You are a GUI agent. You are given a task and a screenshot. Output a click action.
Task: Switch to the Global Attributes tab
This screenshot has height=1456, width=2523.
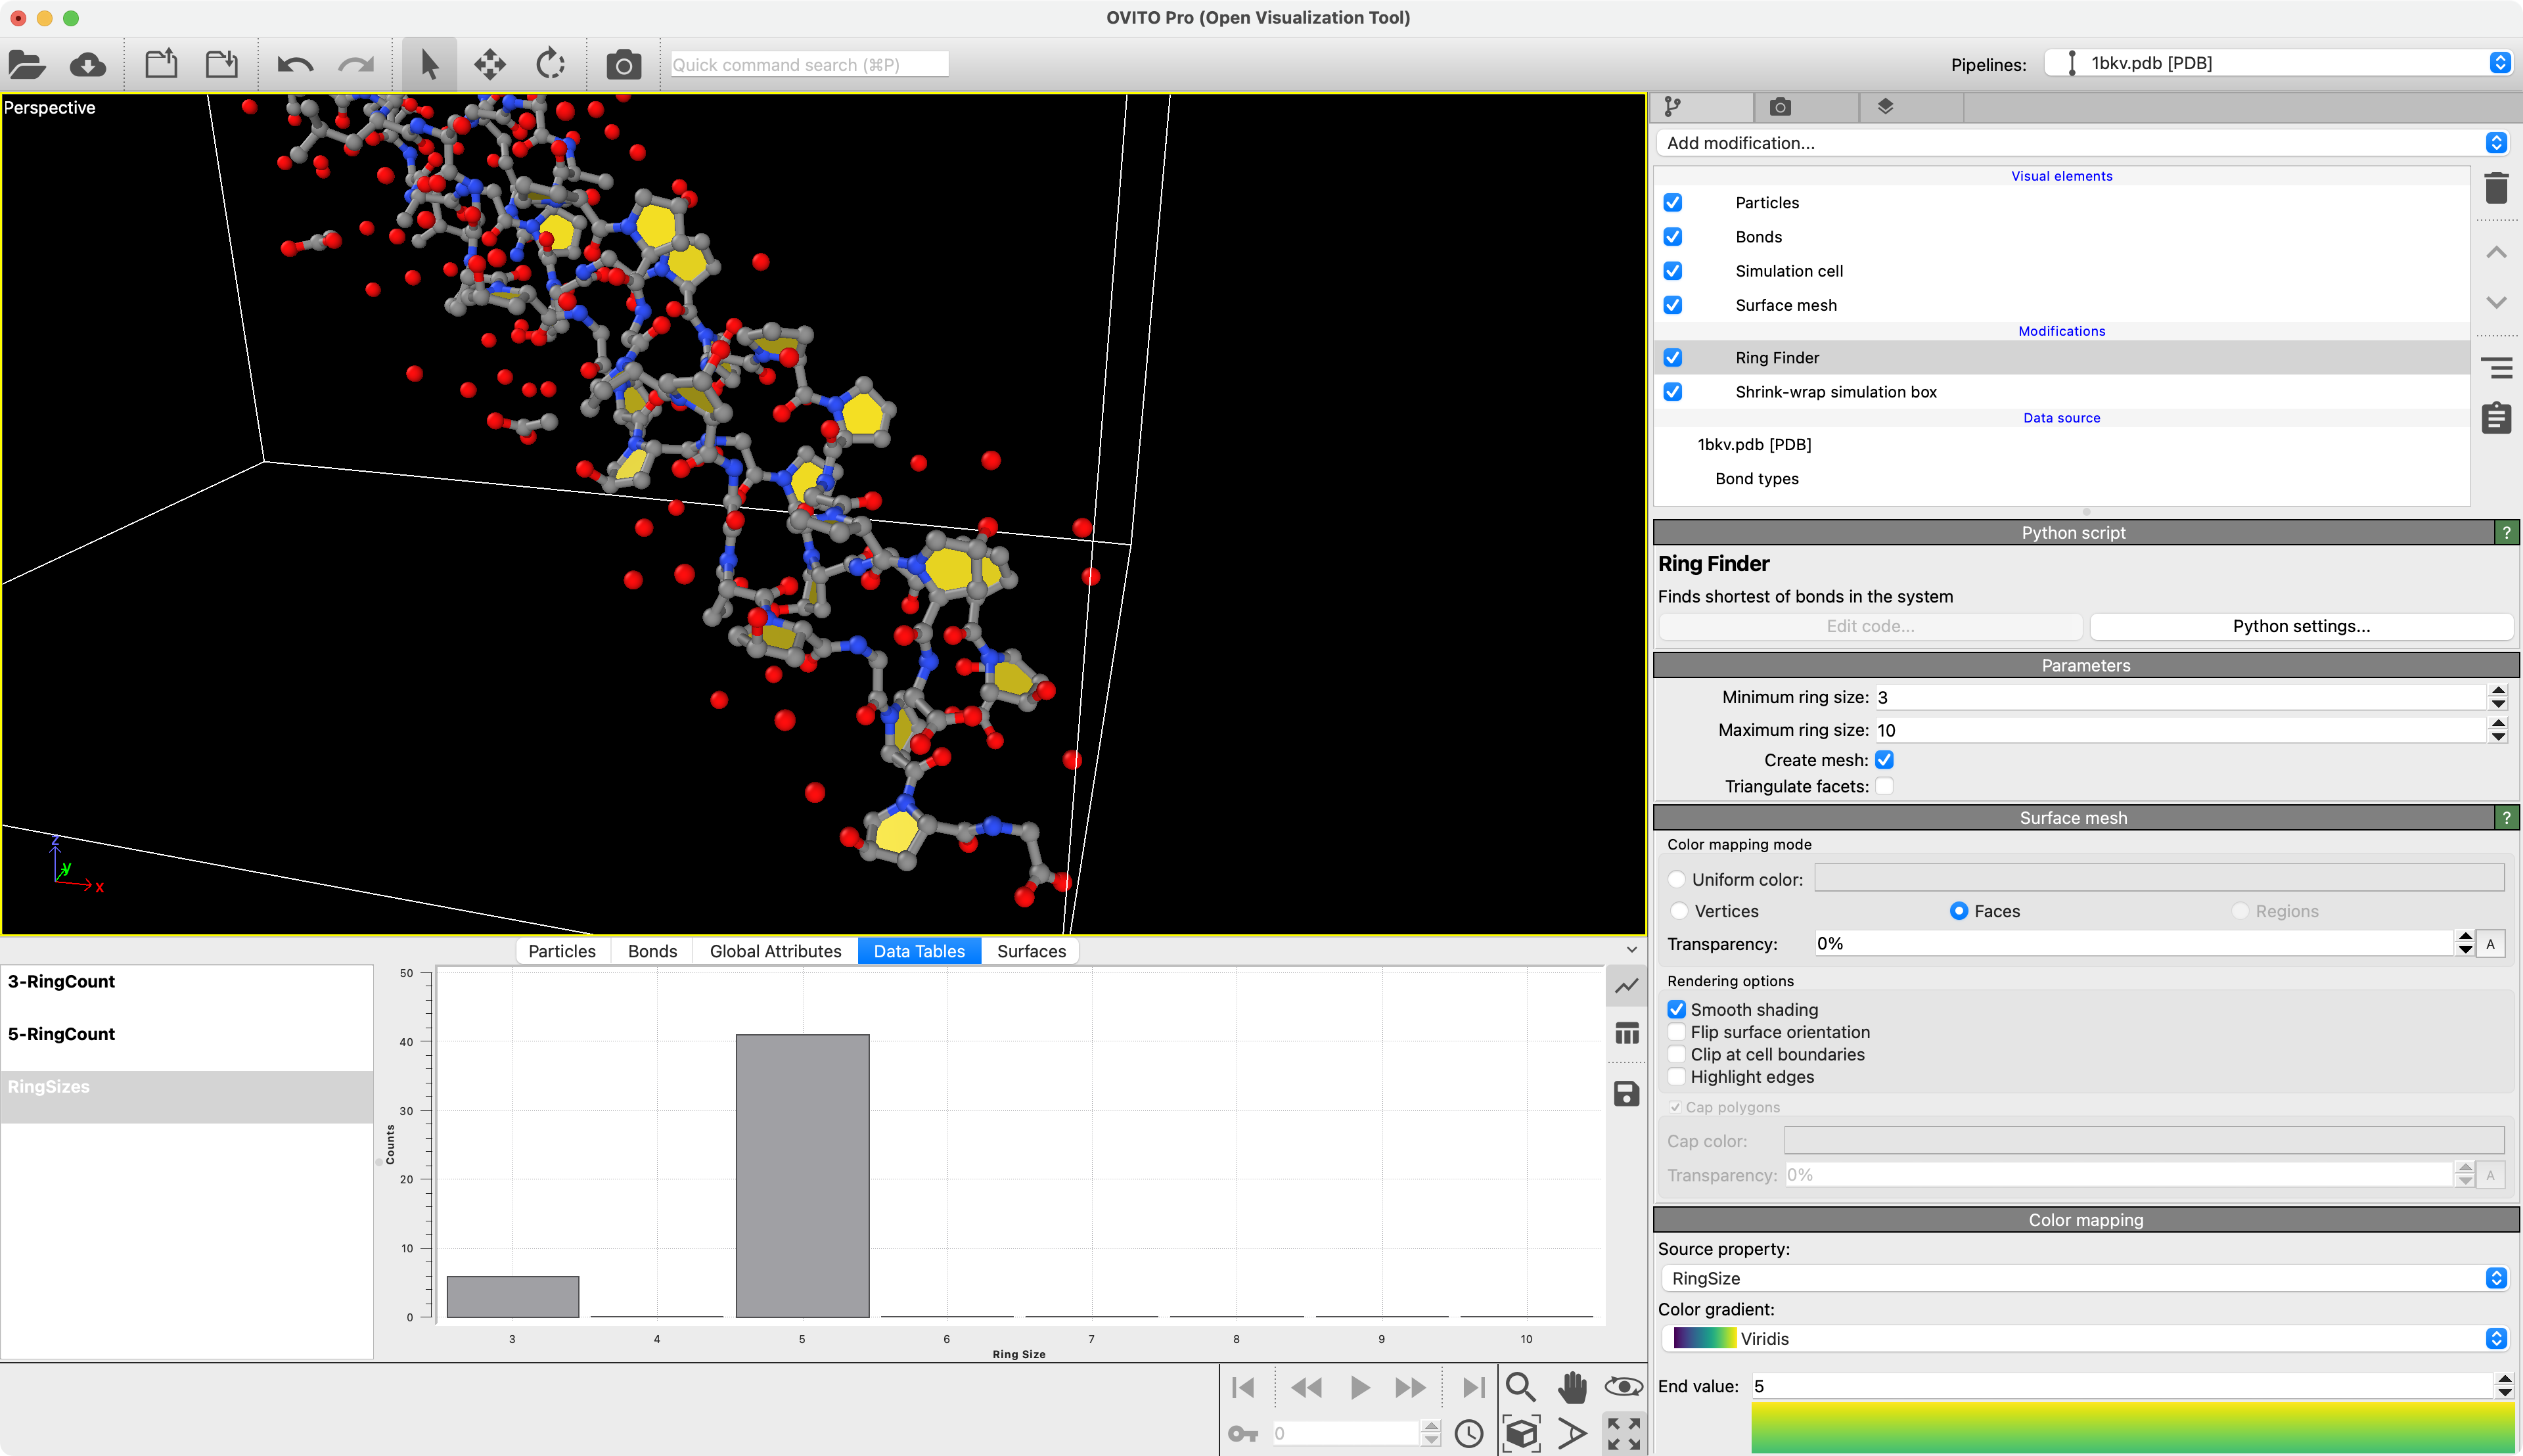click(x=775, y=951)
